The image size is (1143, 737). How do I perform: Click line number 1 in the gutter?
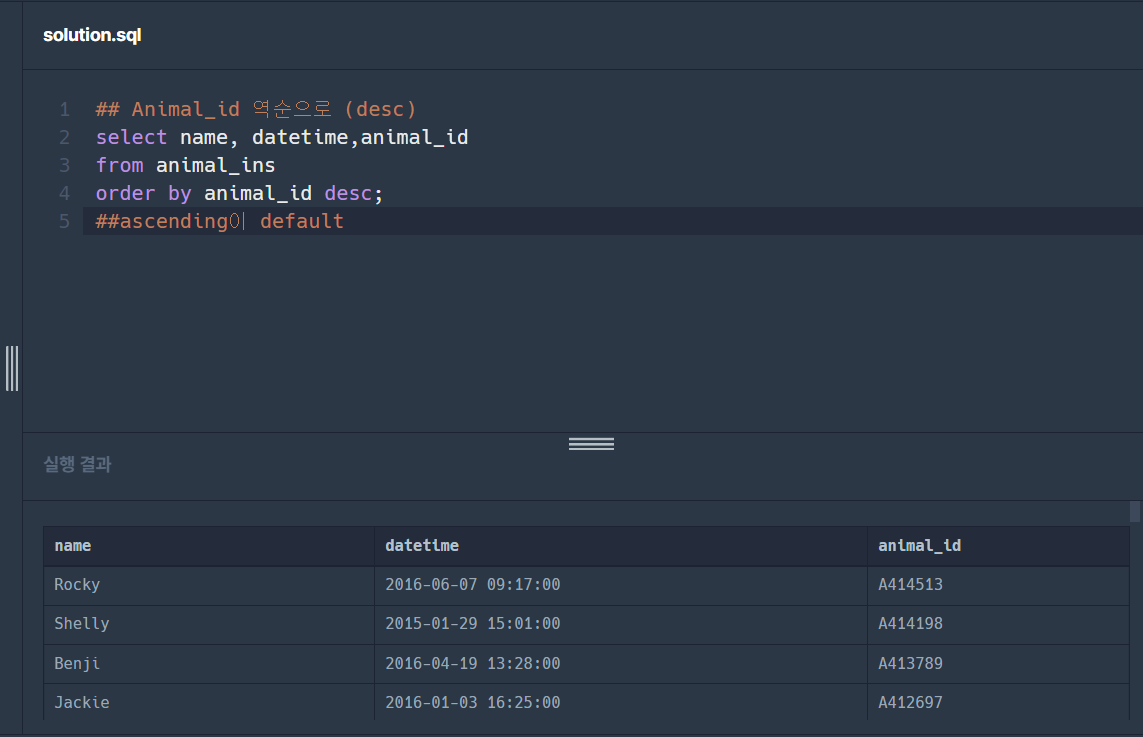tap(65, 109)
